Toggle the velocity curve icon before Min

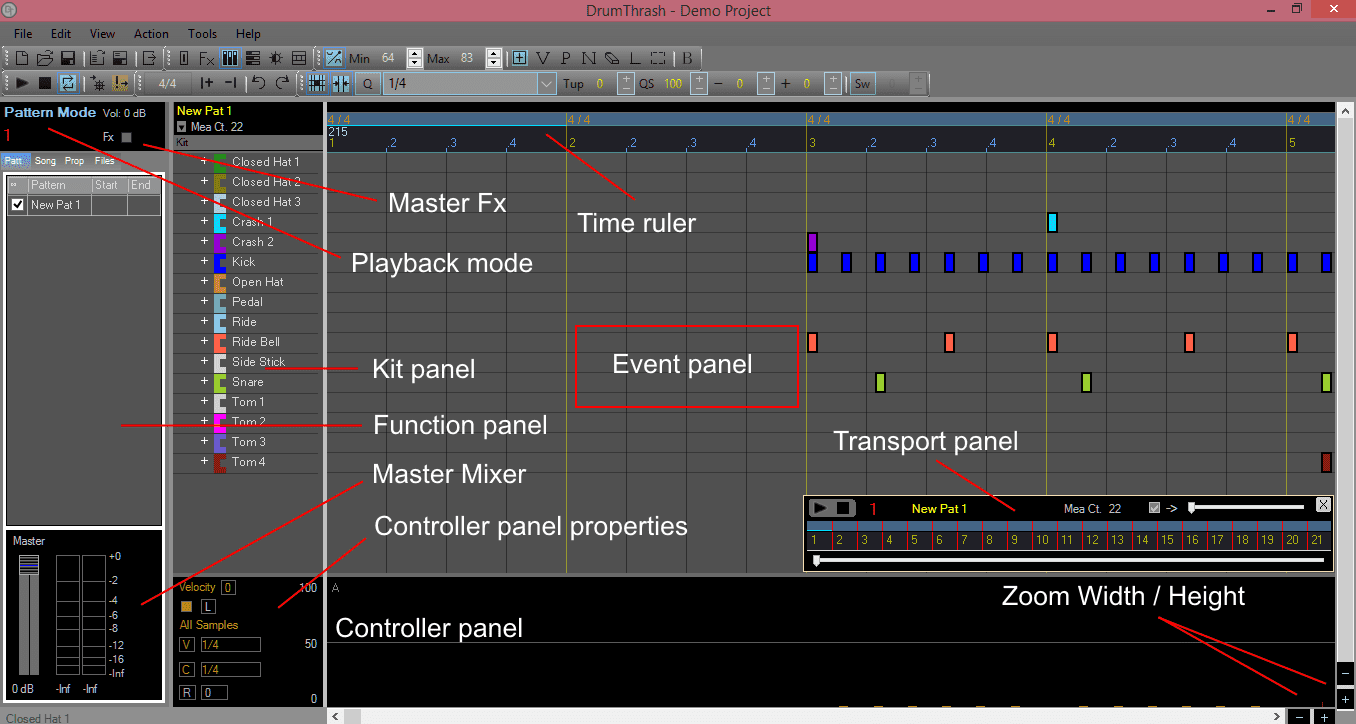pyautogui.click(x=334, y=58)
